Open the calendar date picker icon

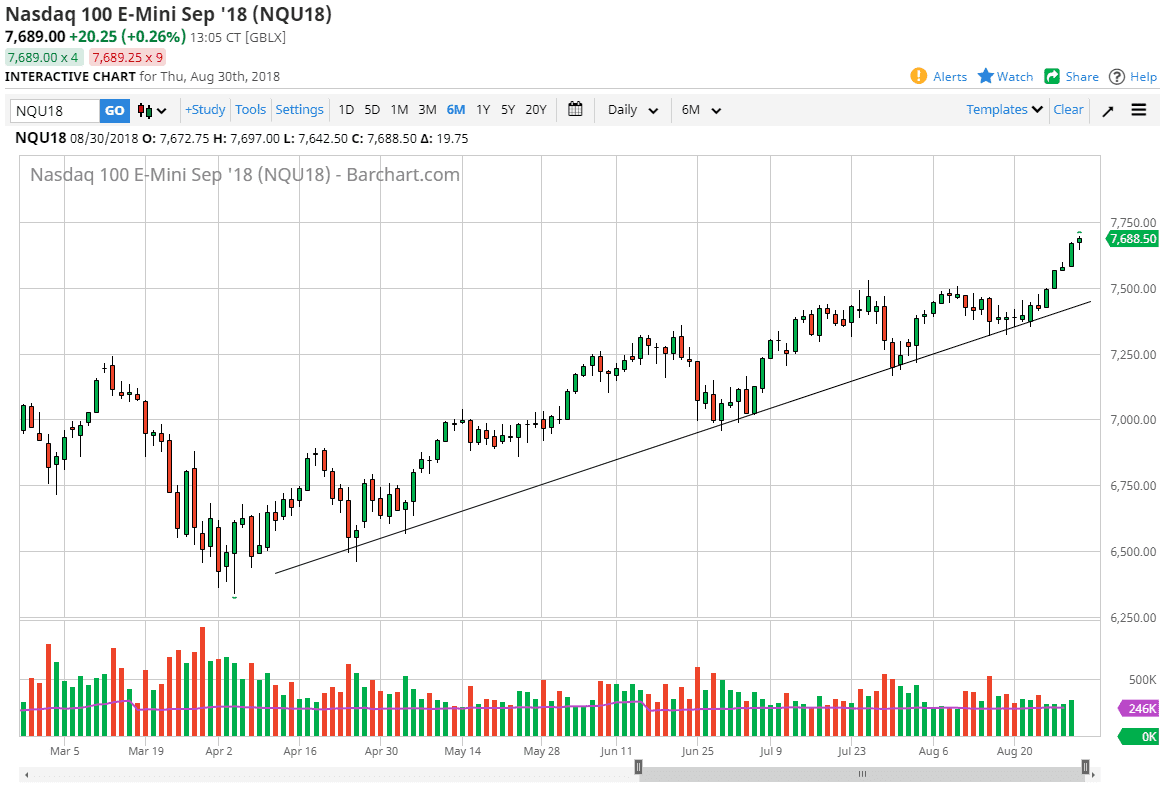(575, 110)
